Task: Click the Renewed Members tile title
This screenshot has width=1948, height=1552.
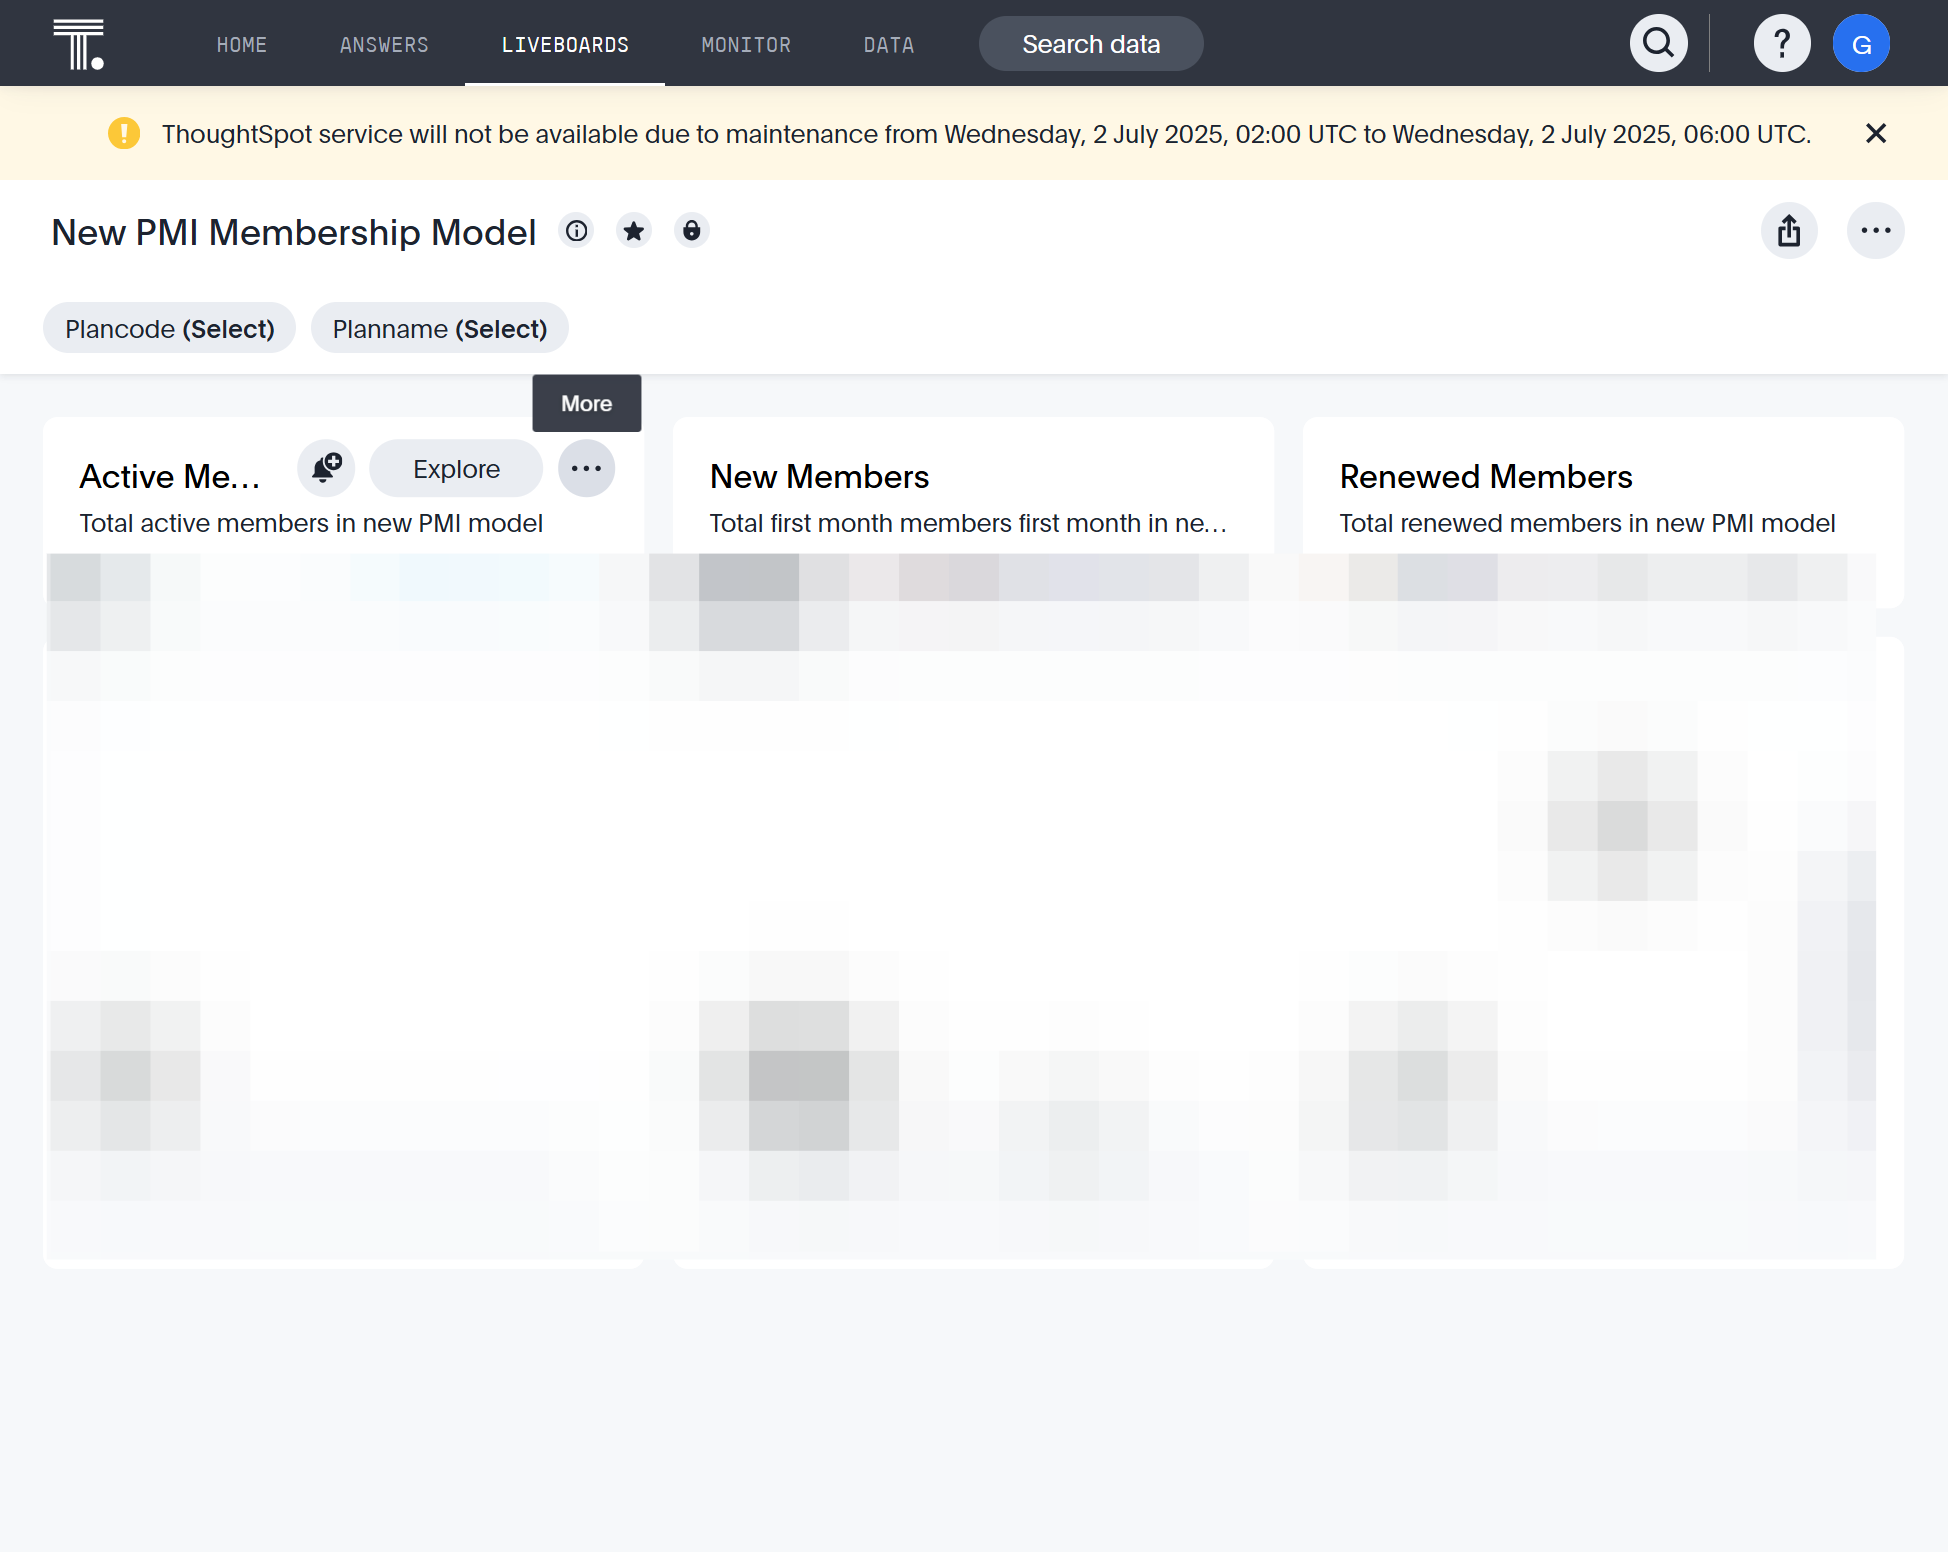Action: coord(1486,476)
